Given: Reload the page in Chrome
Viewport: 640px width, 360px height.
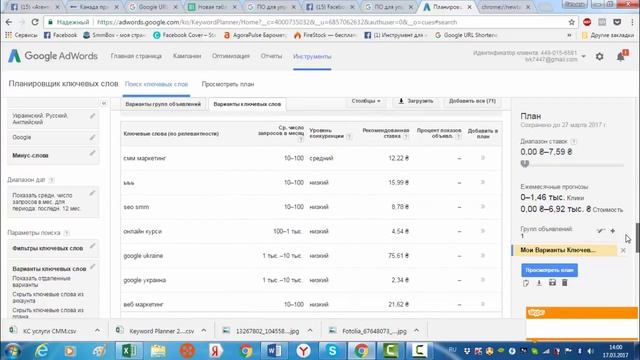Looking at the screenshot, I should 35,22.
